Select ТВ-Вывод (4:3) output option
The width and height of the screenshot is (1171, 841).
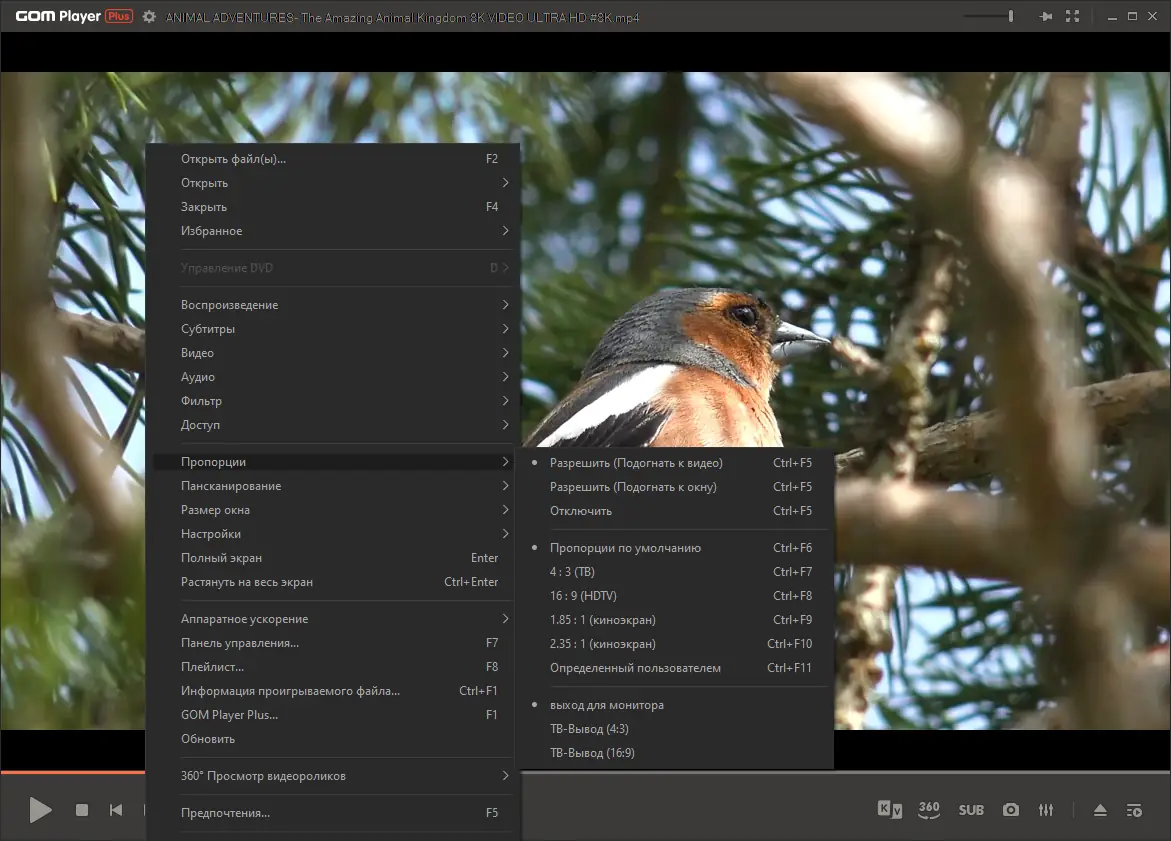tap(589, 729)
